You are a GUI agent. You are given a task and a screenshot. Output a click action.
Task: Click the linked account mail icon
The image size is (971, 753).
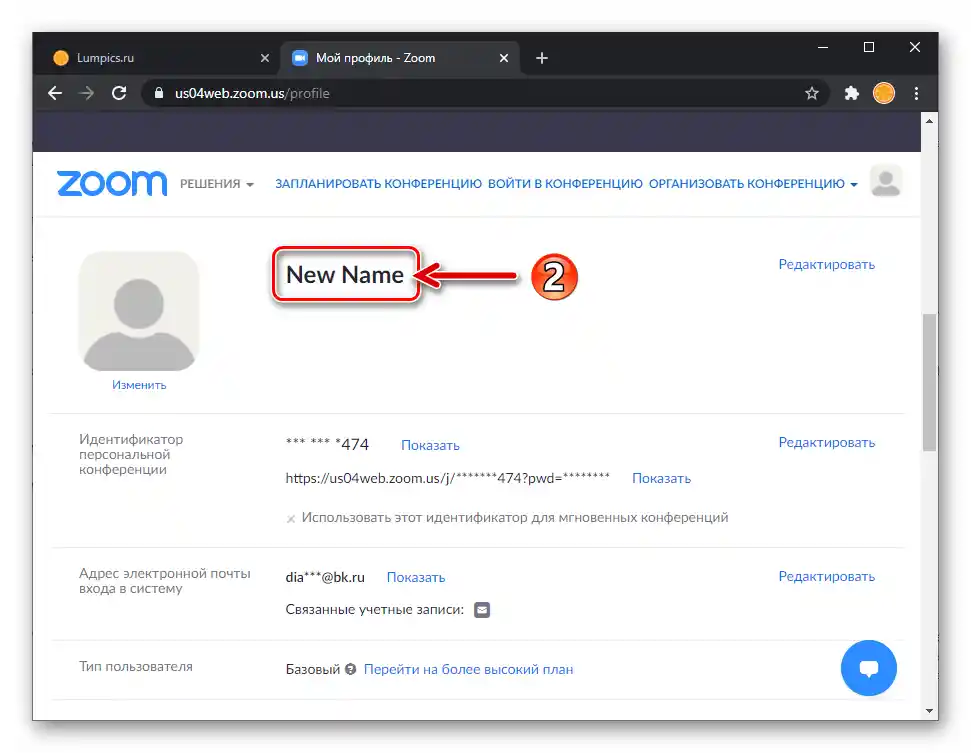click(x=482, y=610)
